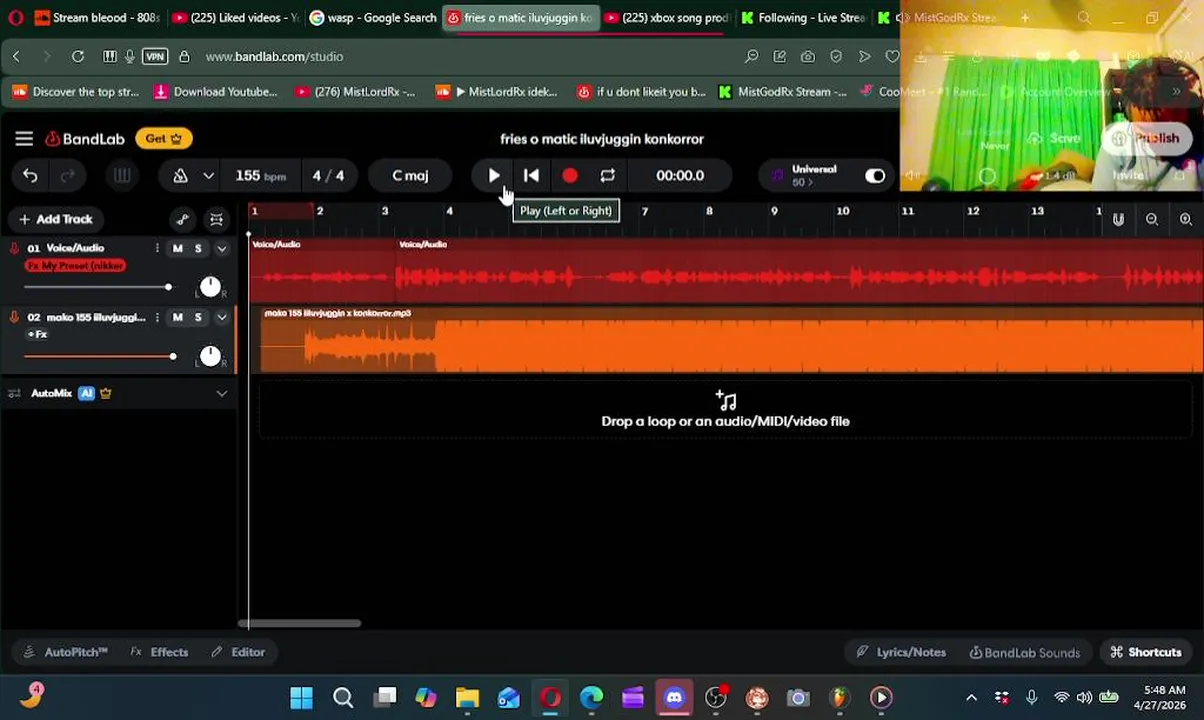Viewport: 1204px width, 720px height.
Task: Return playhead to the beginning
Action: pyautogui.click(x=531, y=176)
